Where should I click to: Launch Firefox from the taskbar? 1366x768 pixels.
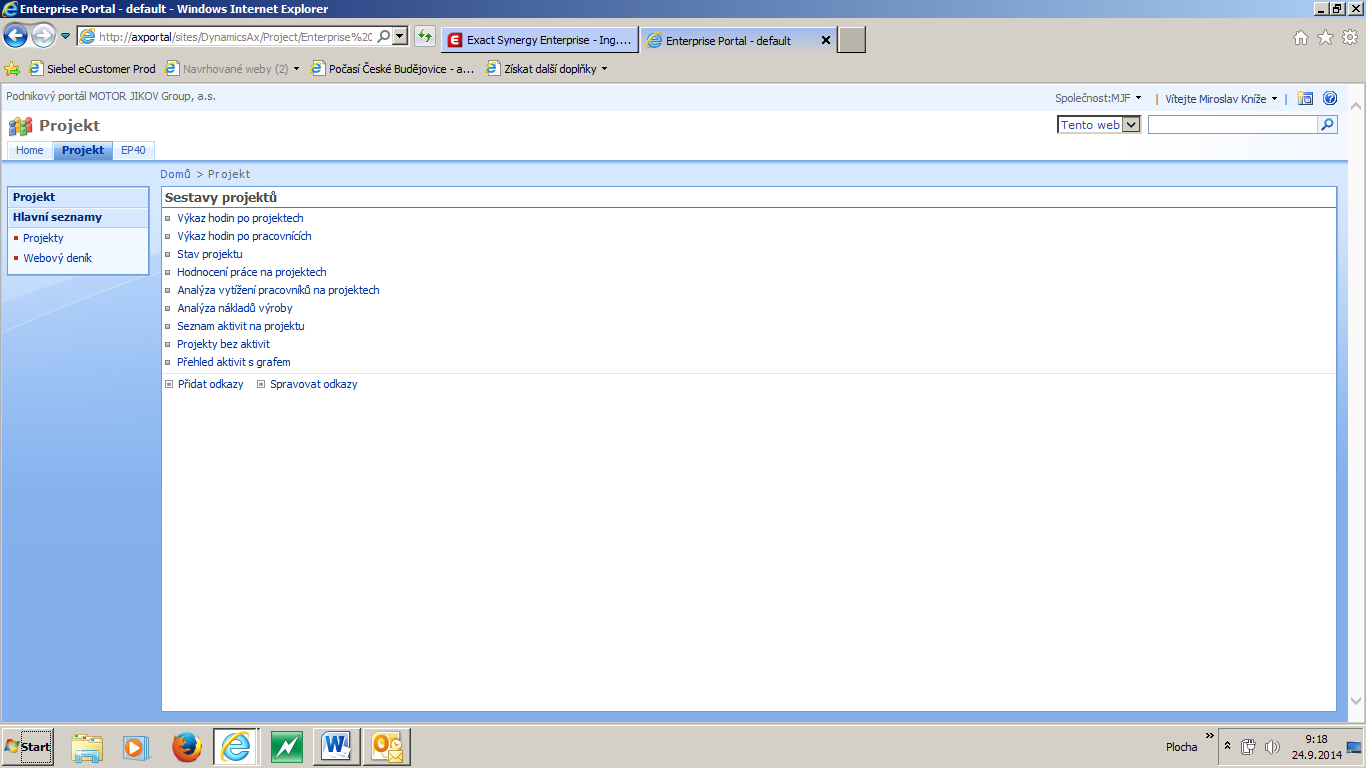coord(186,747)
